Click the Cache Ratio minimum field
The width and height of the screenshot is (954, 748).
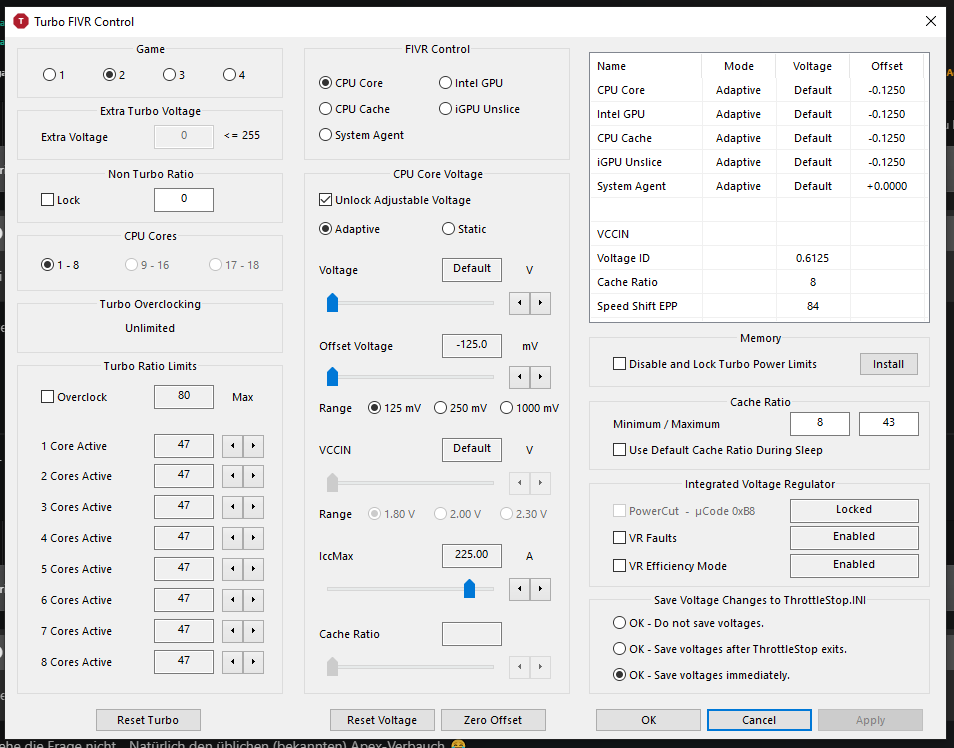pyautogui.click(x=820, y=424)
